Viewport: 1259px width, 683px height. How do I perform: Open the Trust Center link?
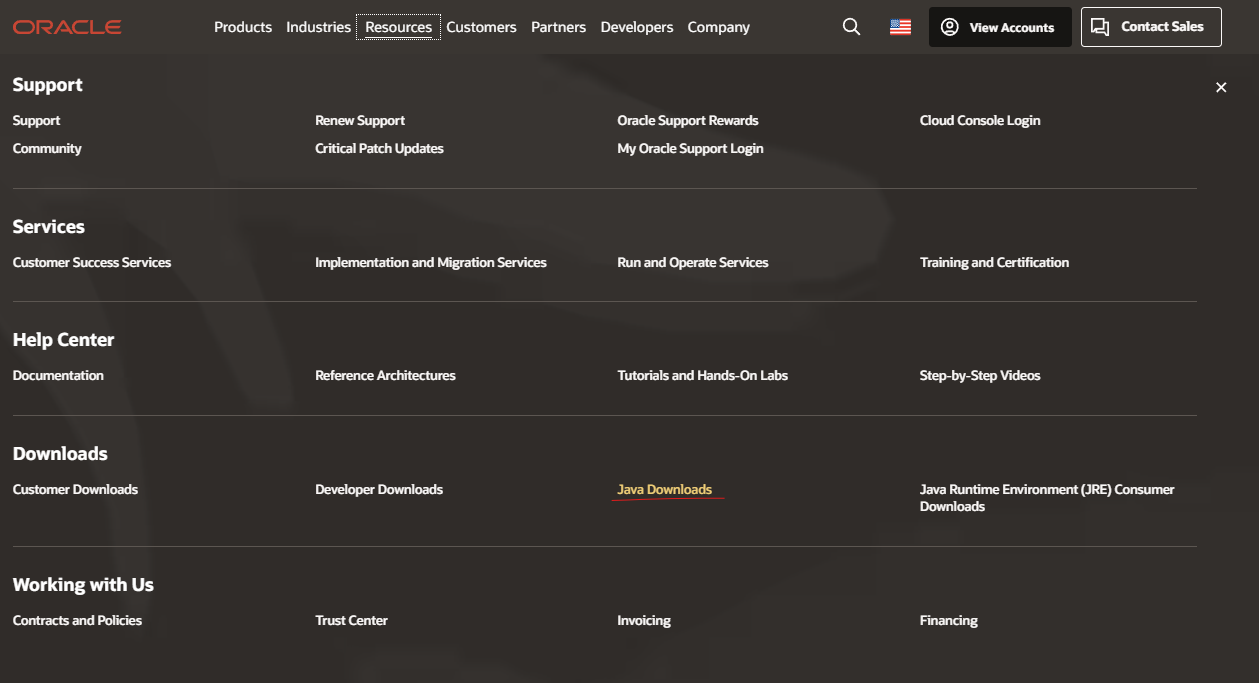351,620
